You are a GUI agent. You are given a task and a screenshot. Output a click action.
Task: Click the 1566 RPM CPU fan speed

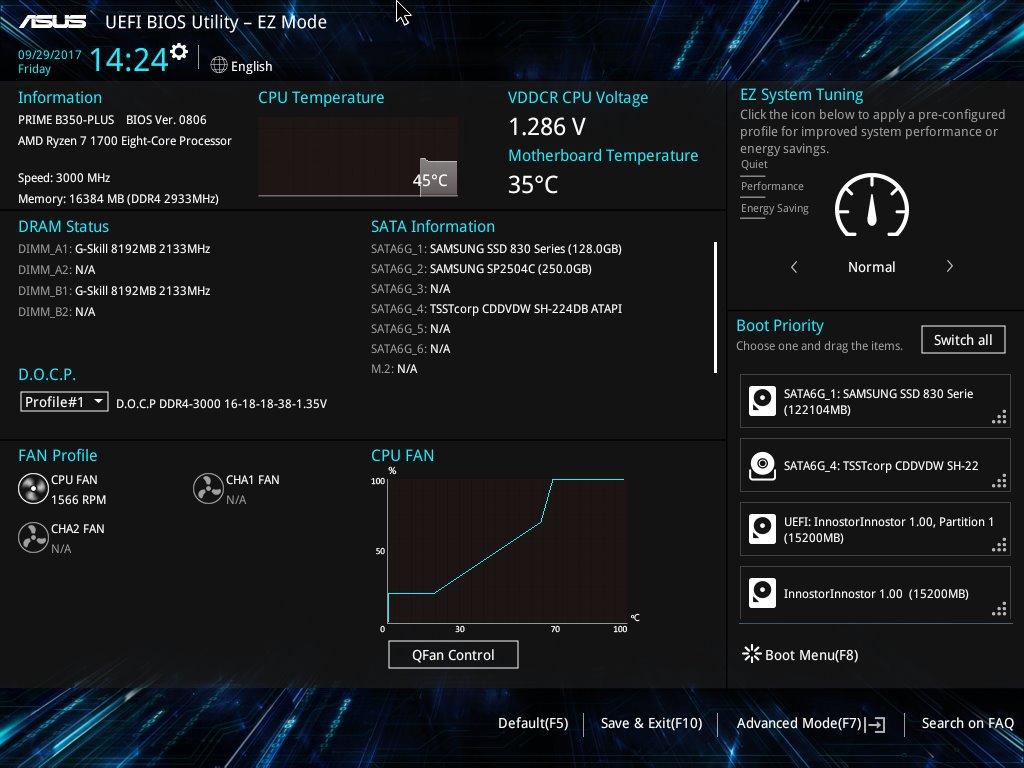[x=78, y=500]
